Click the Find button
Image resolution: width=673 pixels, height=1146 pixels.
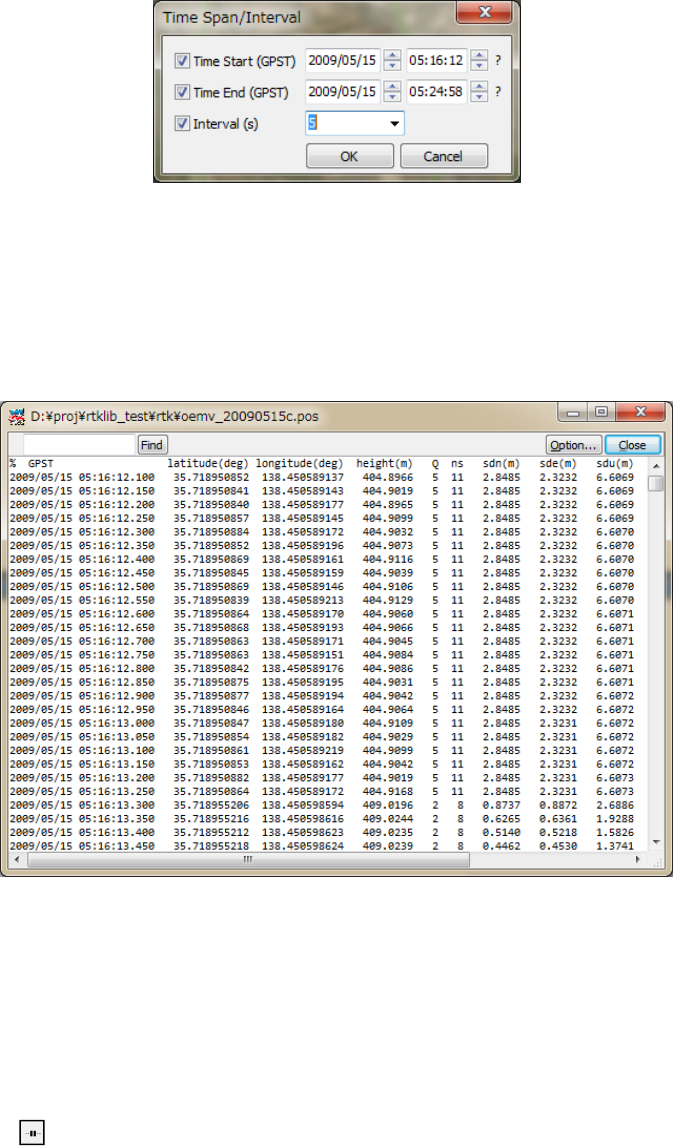pyautogui.click(x=152, y=444)
